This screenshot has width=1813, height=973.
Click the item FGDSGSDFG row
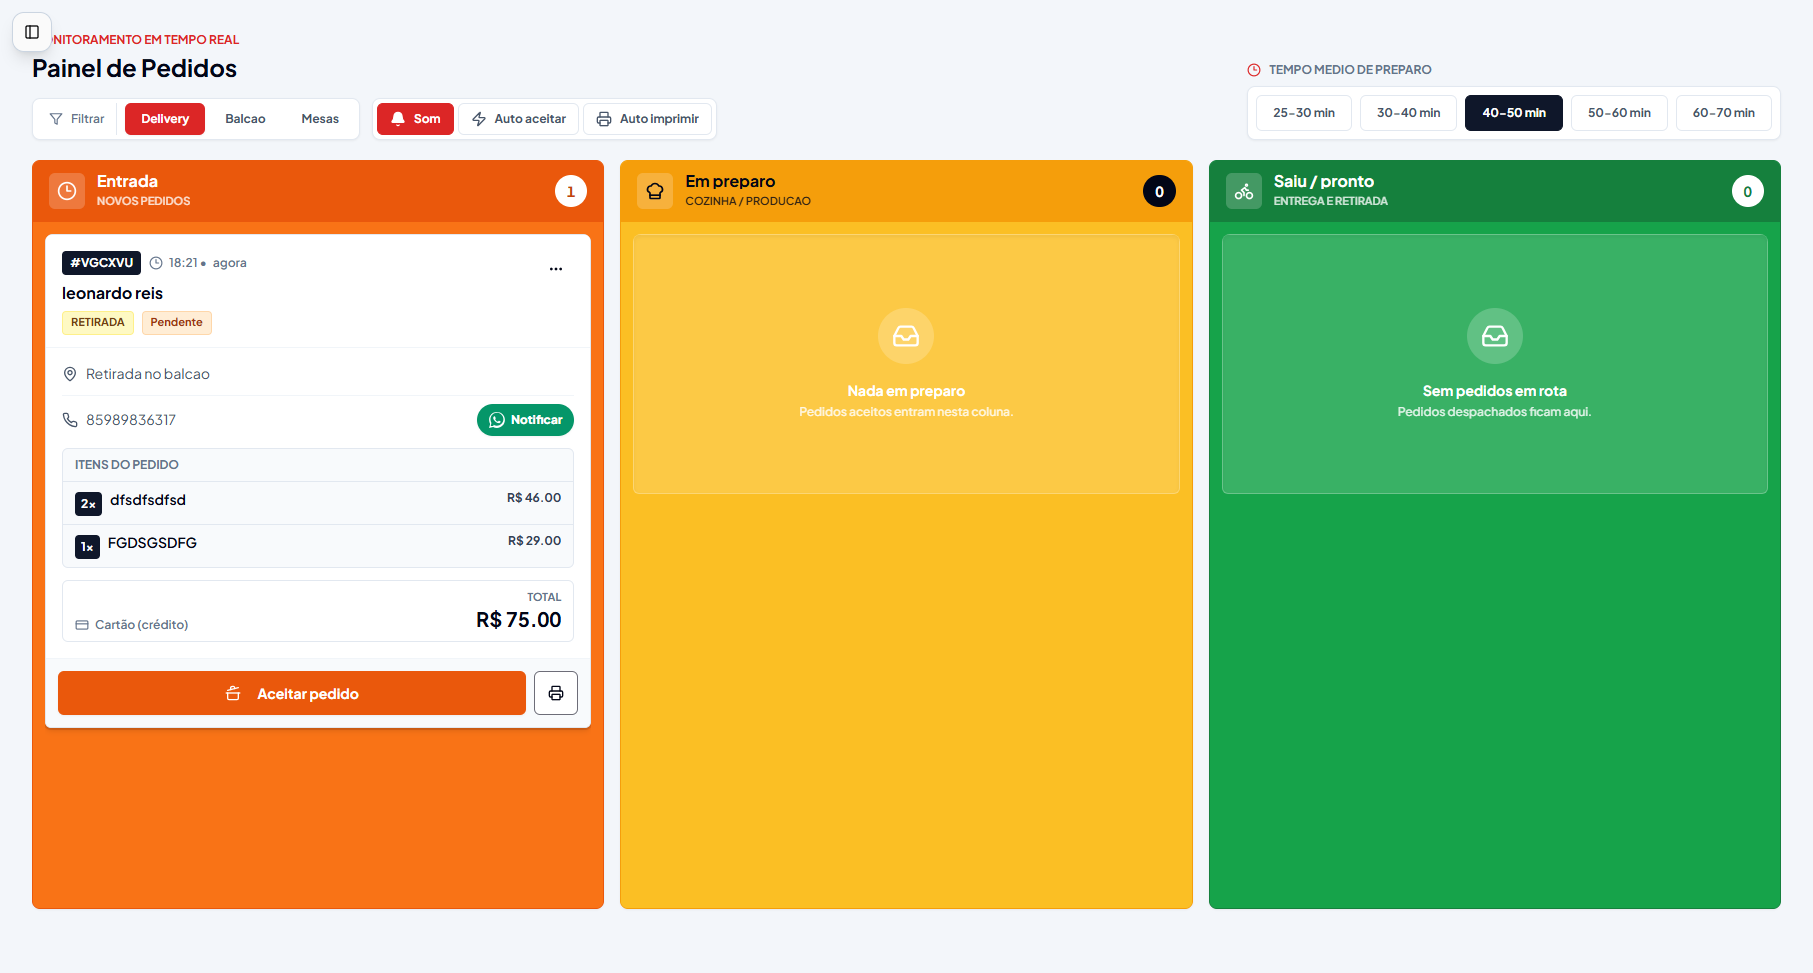coord(318,546)
